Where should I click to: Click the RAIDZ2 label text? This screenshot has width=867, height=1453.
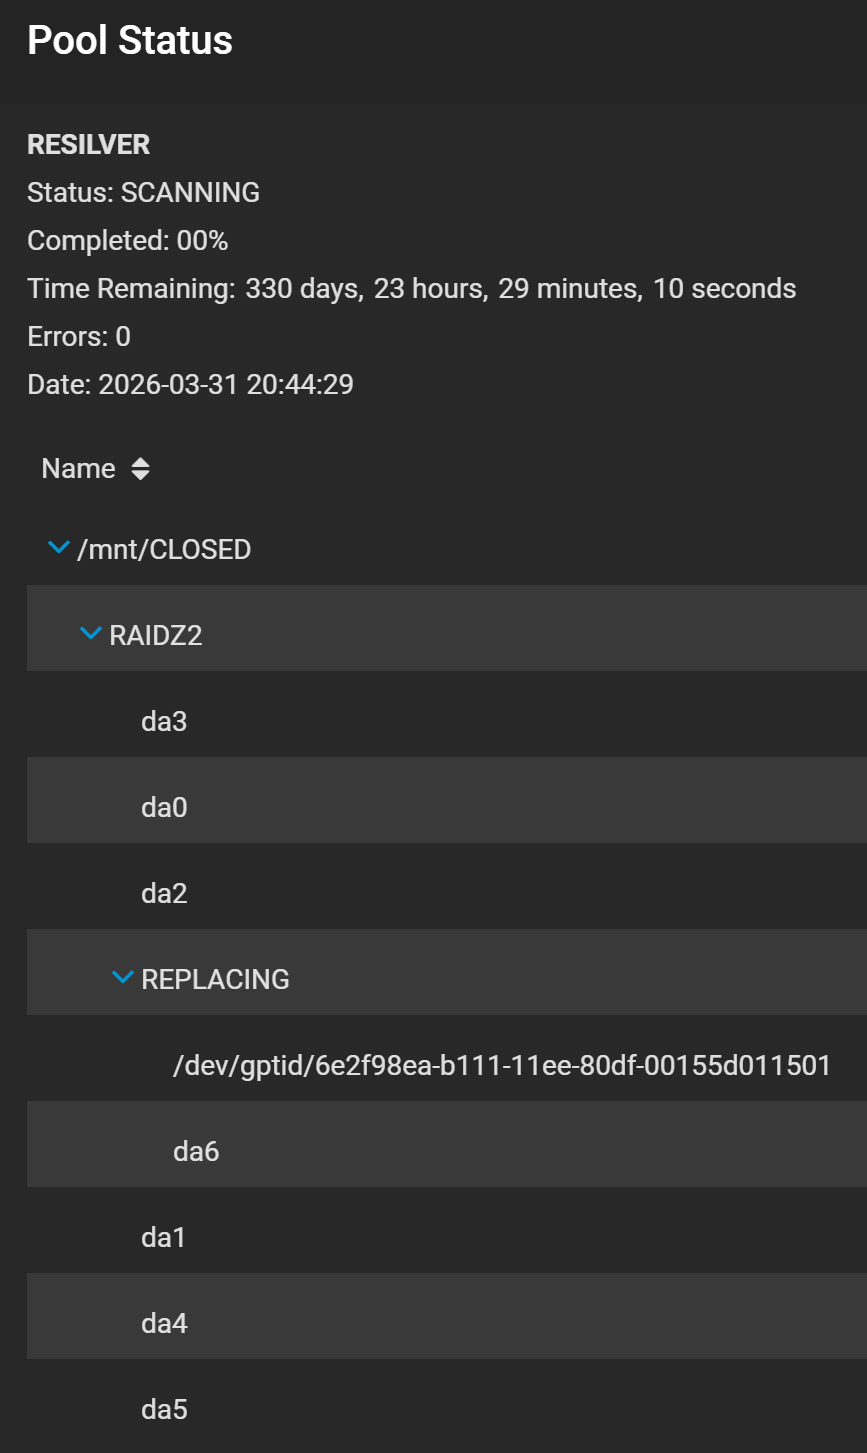tap(156, 635)
